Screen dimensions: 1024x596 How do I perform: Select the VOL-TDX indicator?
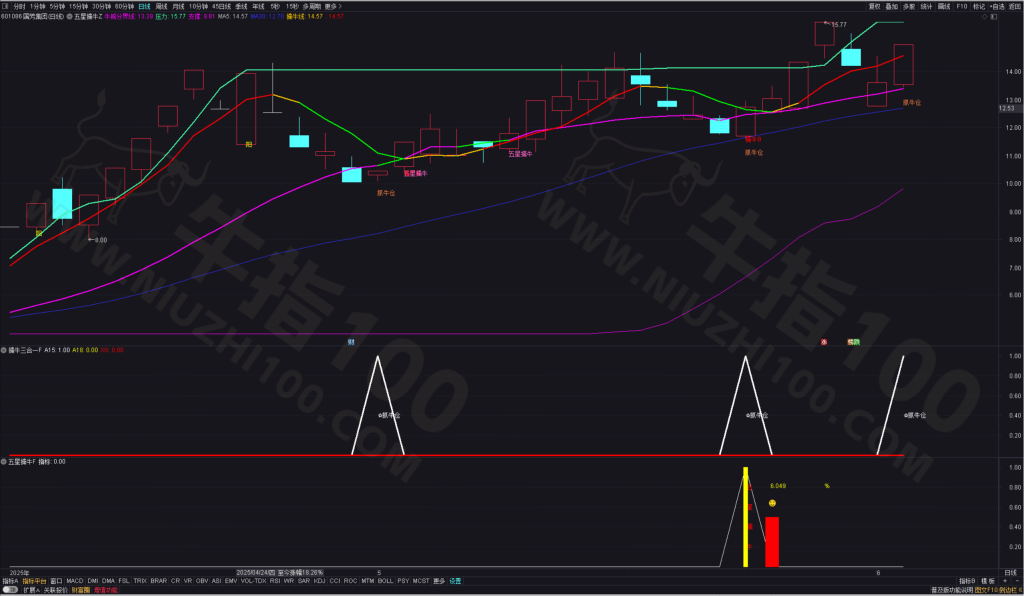point(253,581)
